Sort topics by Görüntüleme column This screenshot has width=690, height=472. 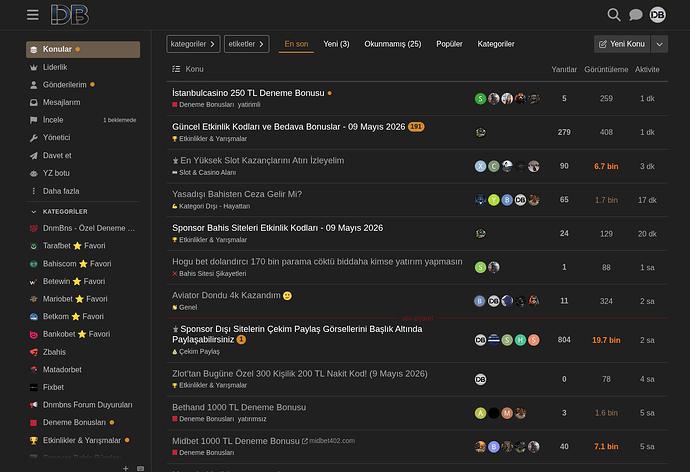(x=606, y=70)
